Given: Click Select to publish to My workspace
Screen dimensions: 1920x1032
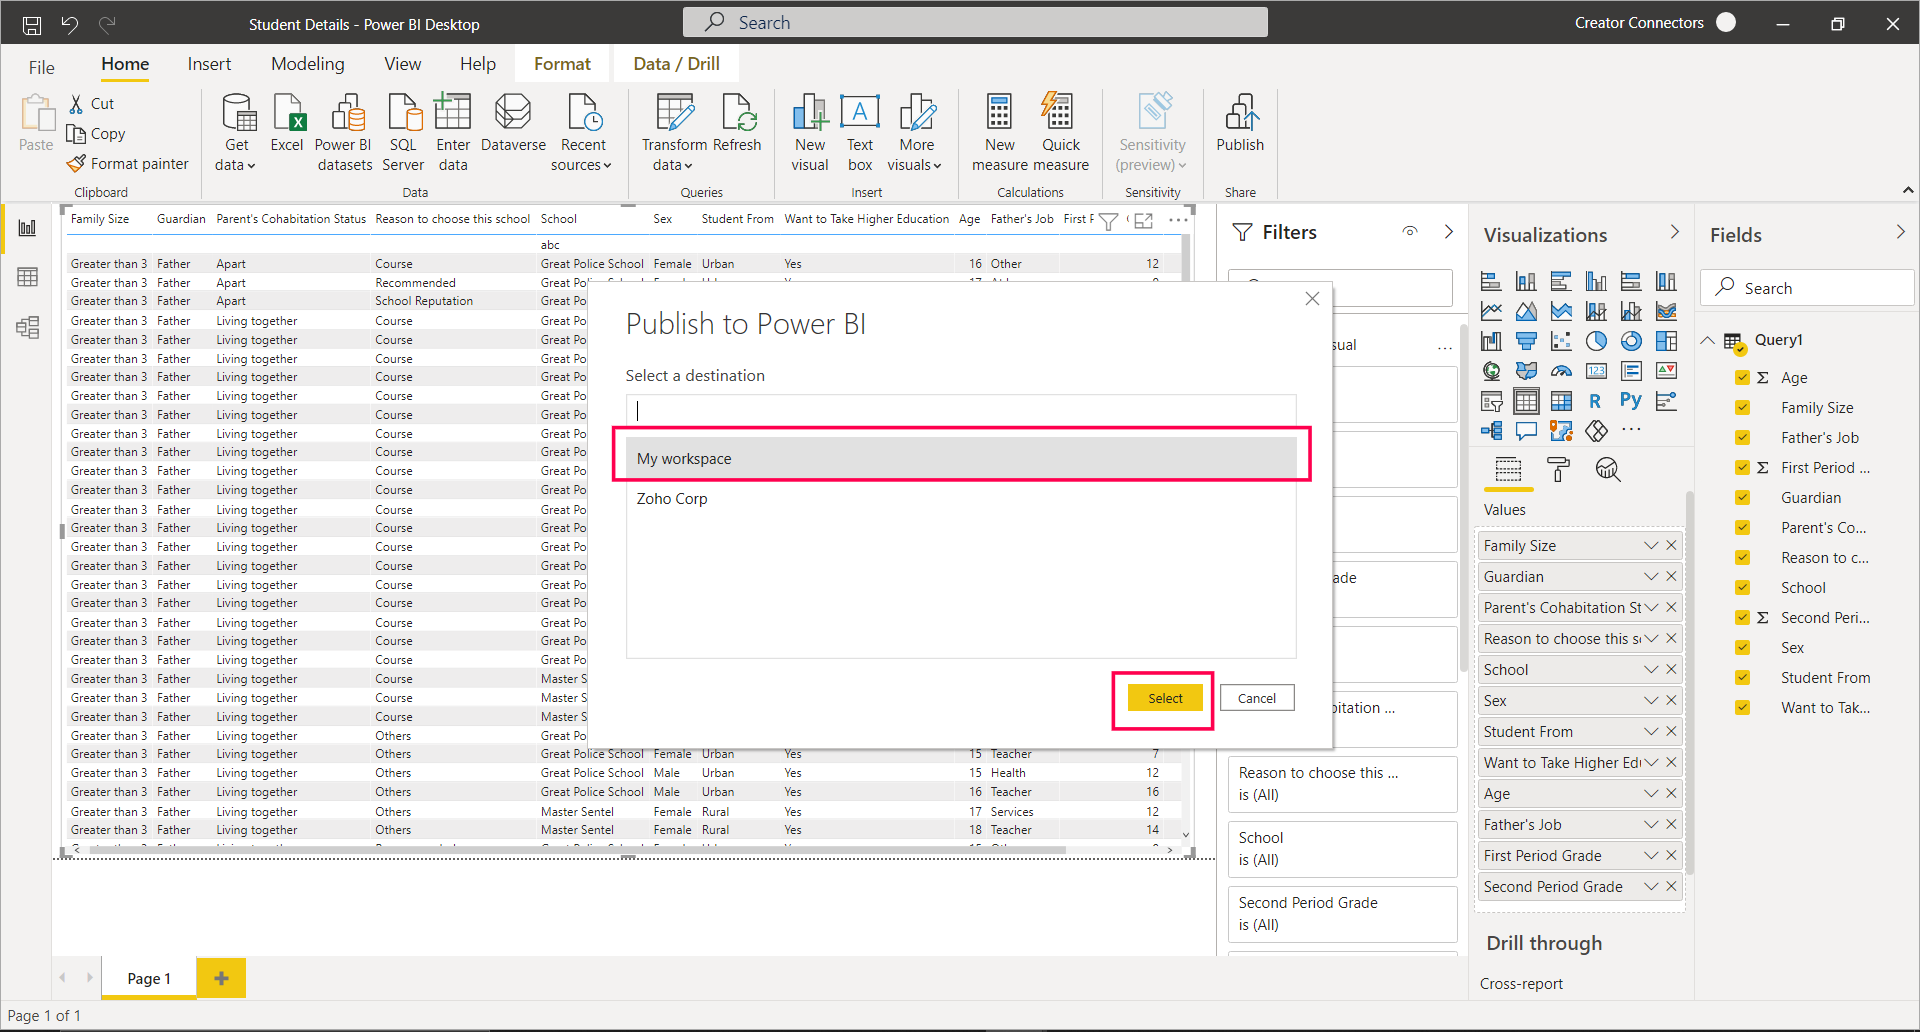Looking at the screenshot, I should click(1163, 697).
